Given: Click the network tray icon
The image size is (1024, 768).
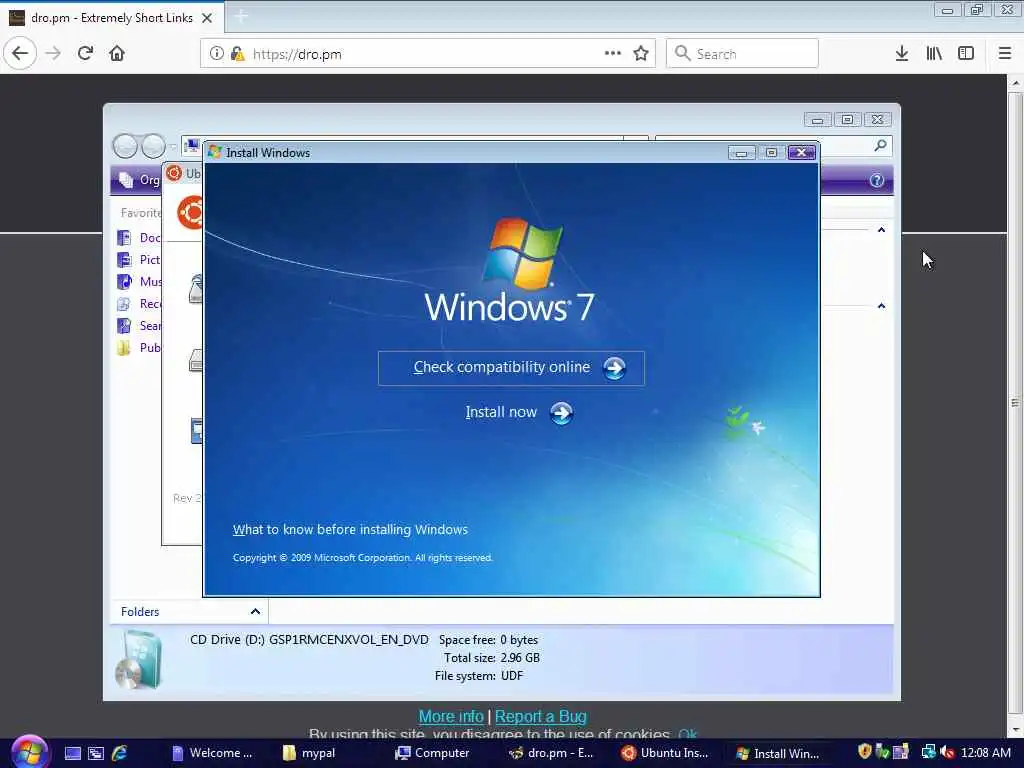Looking at the screenshot, I should pos(929,752).
